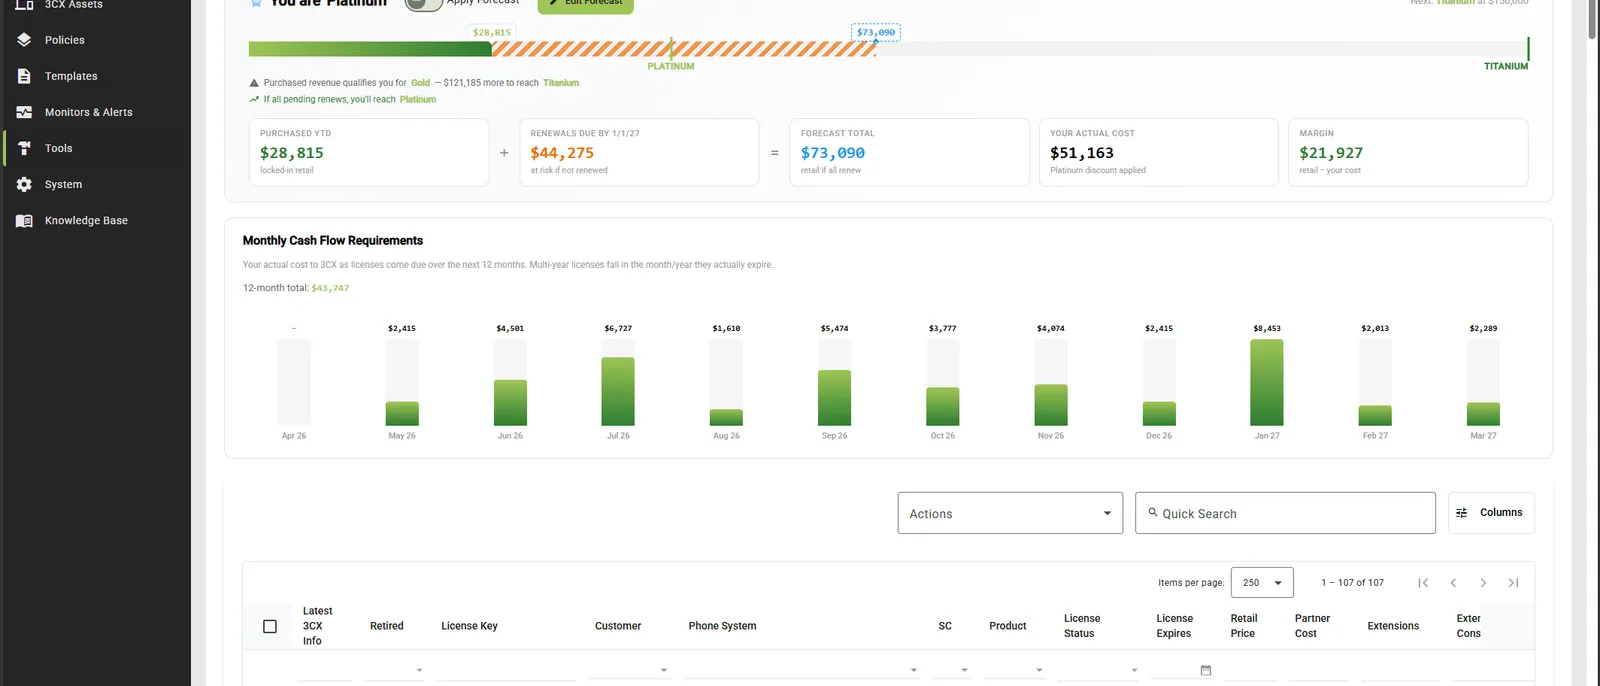Click the trend arrow icon beside pending renewals note
Viewport: 1600px width, 686px height.
[254, 99]
